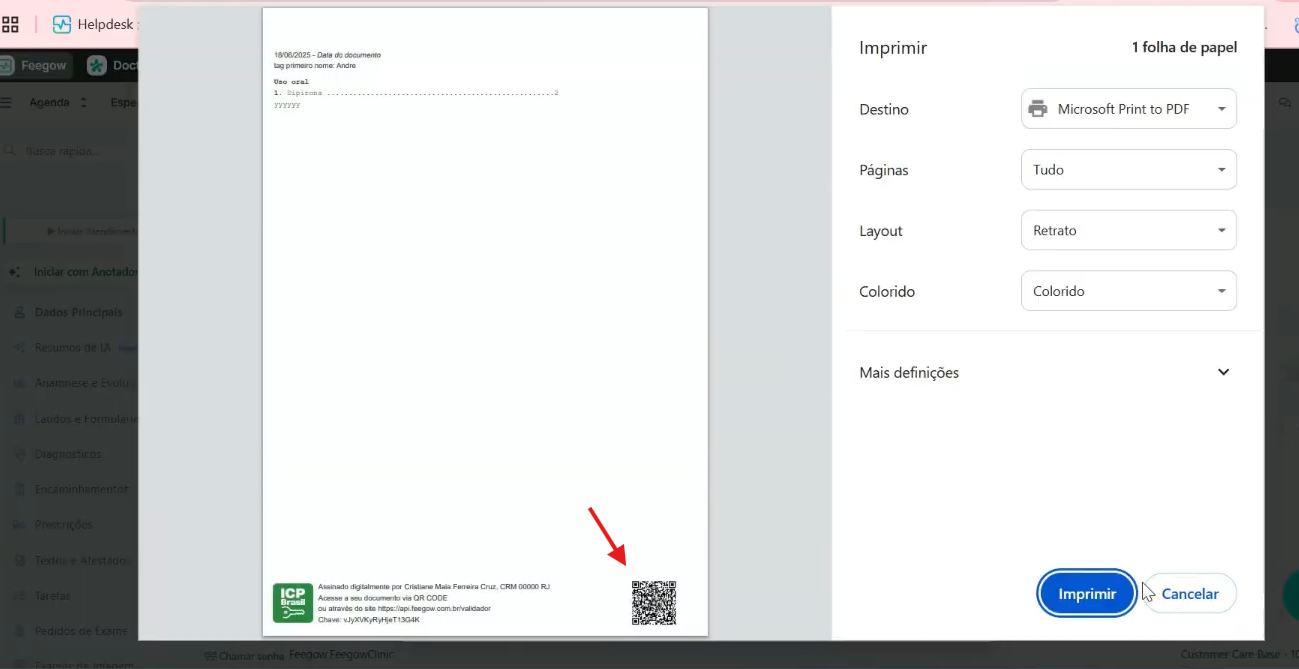Open the Páginas dropdown set to Tudo
This screenshot has width=1299, height=669.
1128,170
